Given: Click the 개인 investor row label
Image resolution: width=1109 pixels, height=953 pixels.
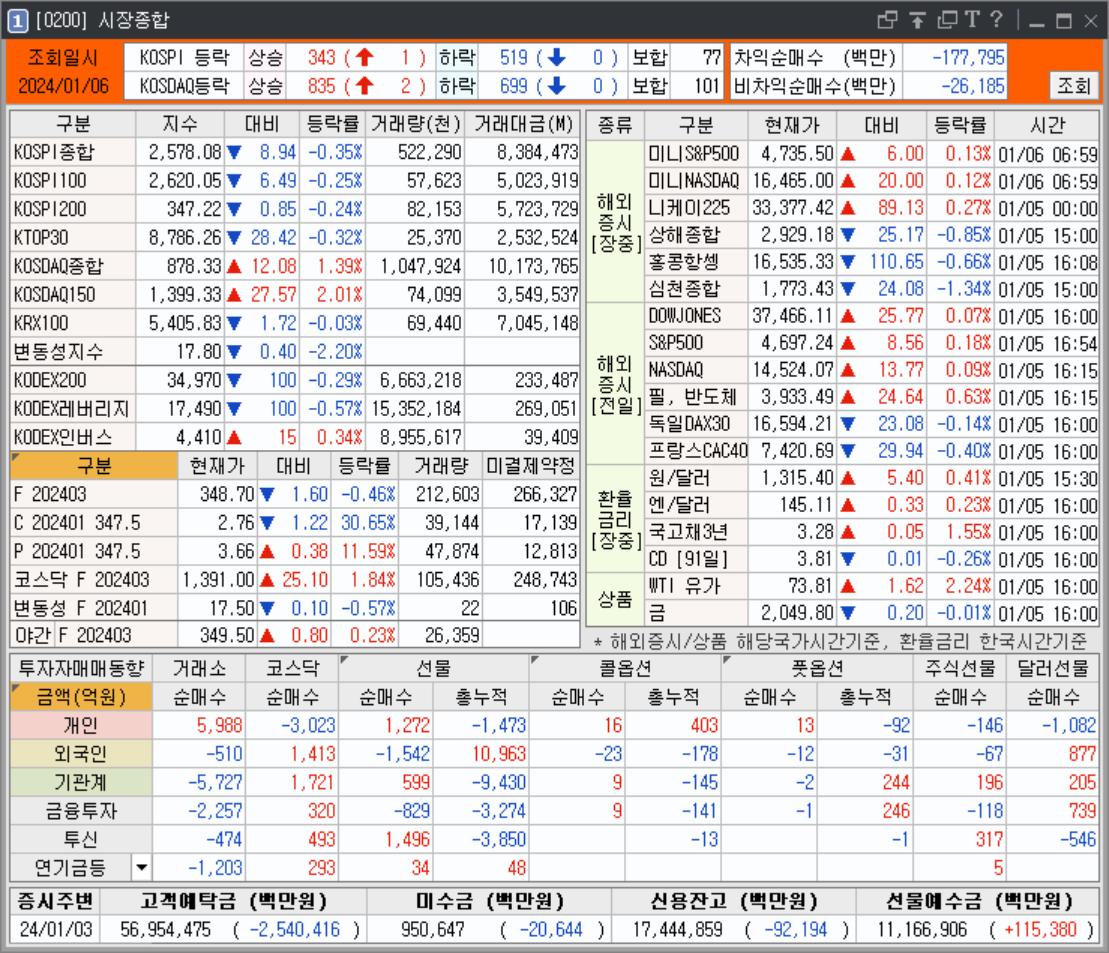Looking at the screenshot, I should (81, 725).
